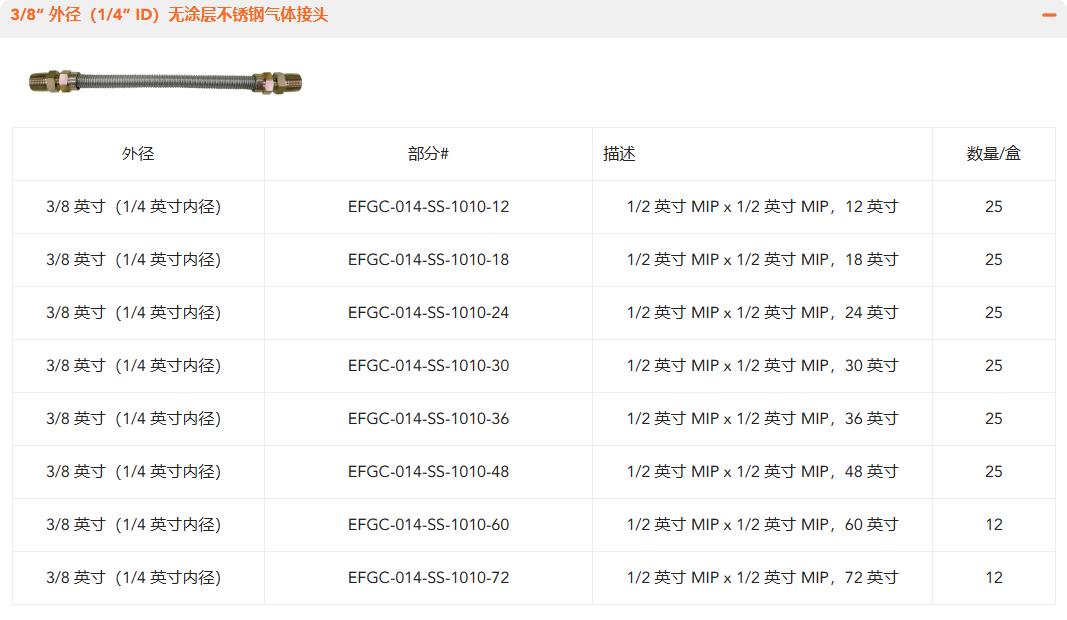Click quantity 12 in the 60-inch row
The width and height of the screenshot is (1067, 620).
coord(993,525)
